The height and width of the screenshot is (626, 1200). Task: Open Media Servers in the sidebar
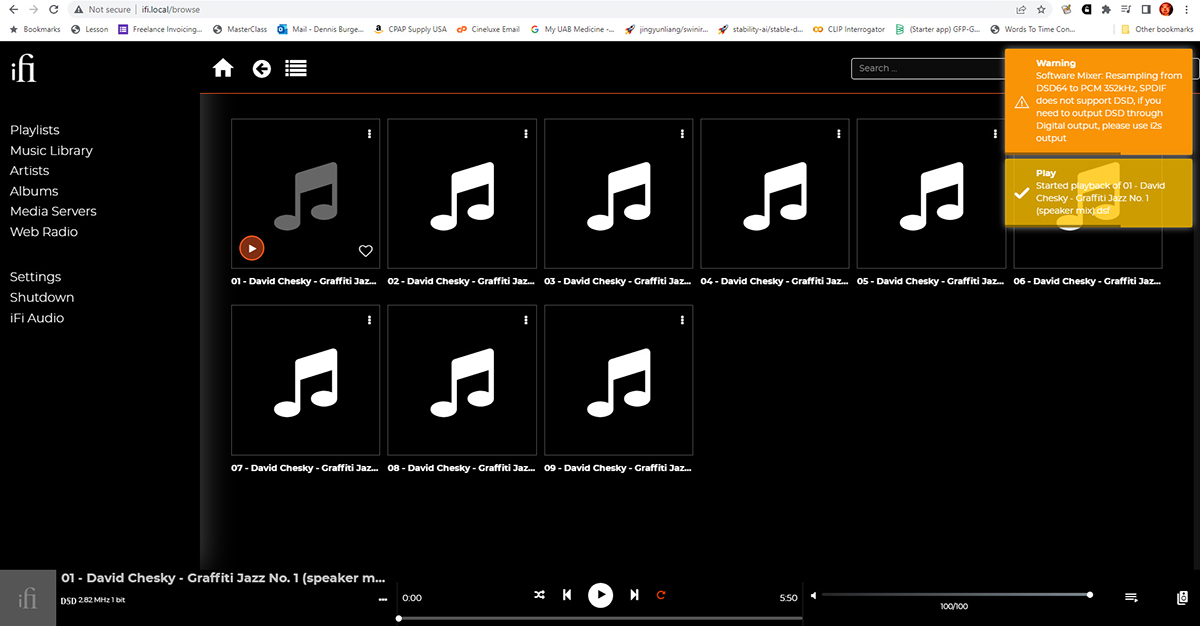pyautogui.click(x=53, y=211)
